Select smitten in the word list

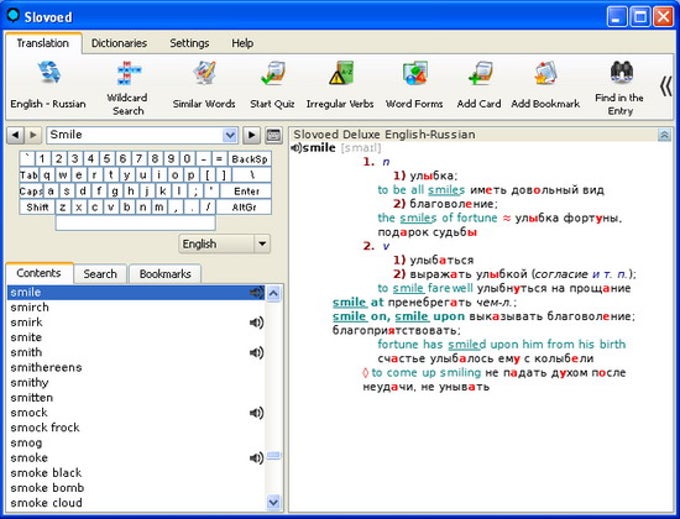136,398
